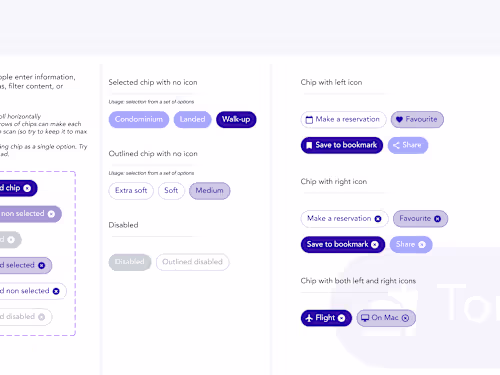Click the Outlined disabled chip

pos(192,262)
